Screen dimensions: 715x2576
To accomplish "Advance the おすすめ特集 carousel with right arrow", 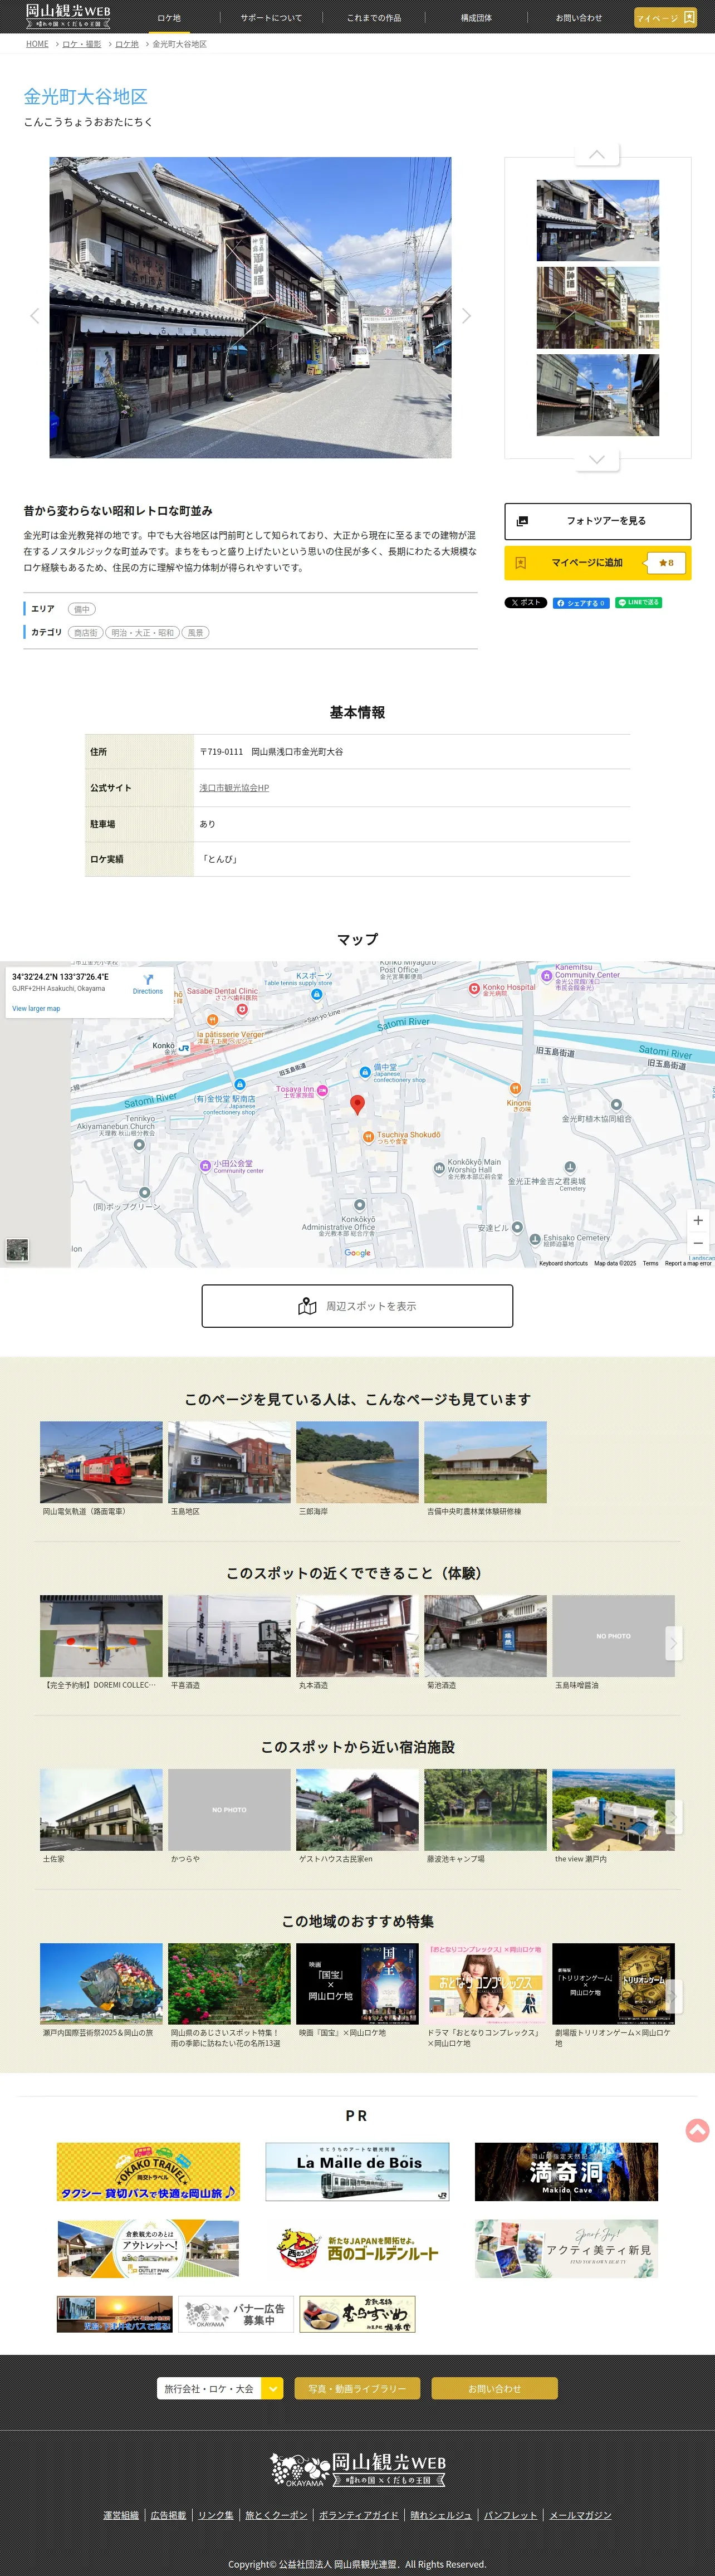I will [673, 1996].
